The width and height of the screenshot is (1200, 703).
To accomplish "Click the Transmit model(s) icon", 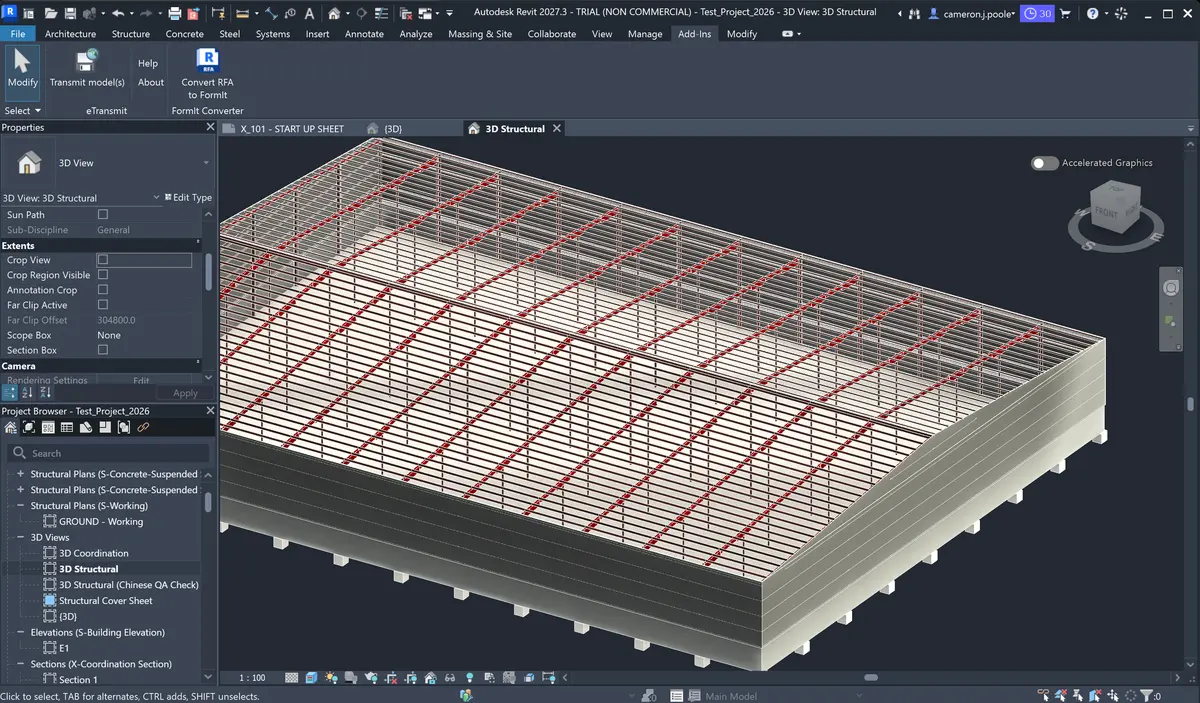I will 87,60.
